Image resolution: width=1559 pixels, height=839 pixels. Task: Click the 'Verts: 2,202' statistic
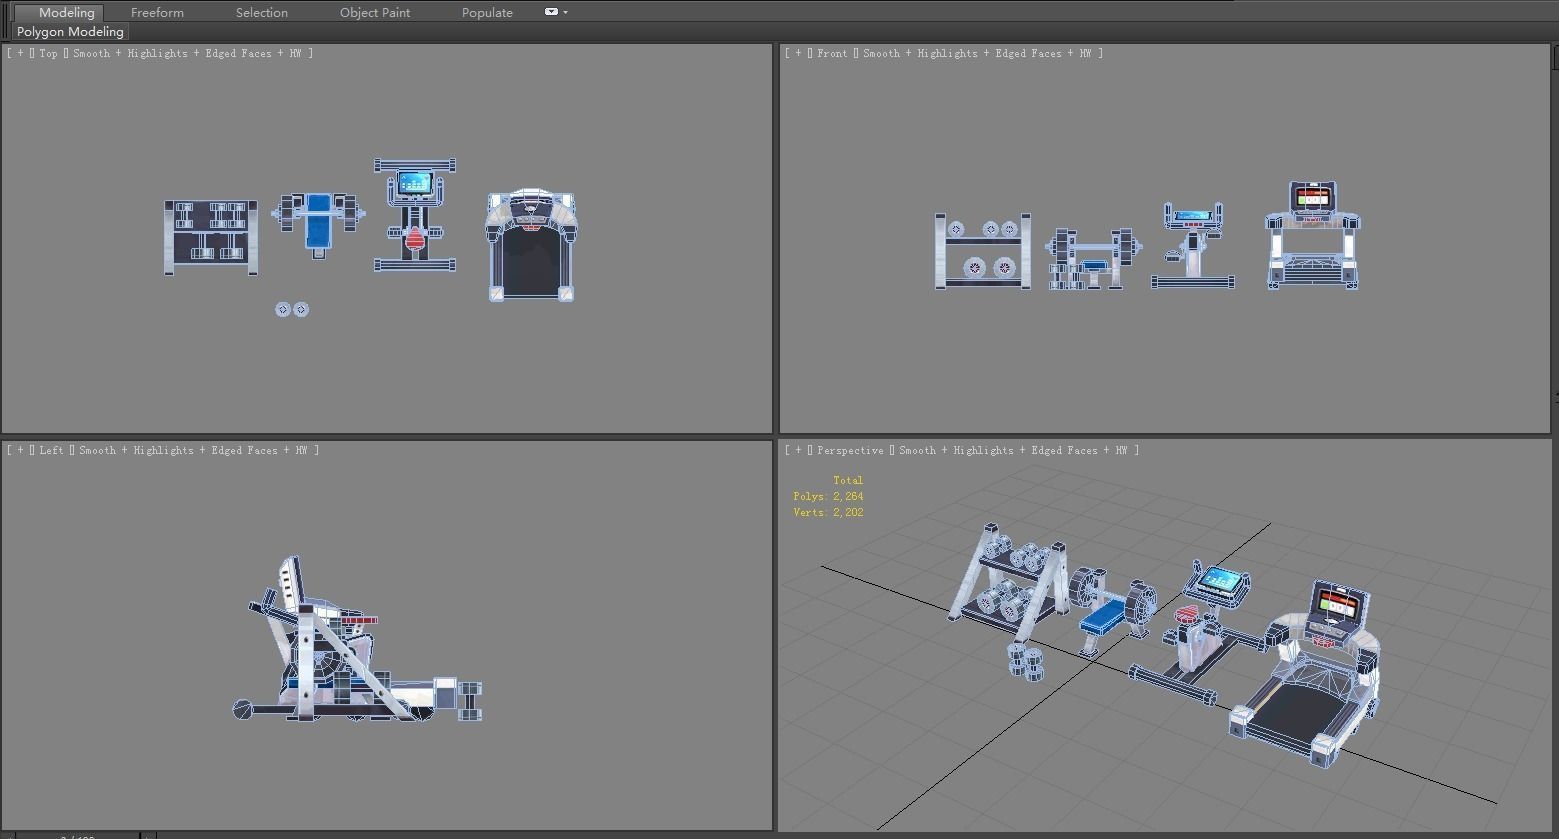(828, 512)
